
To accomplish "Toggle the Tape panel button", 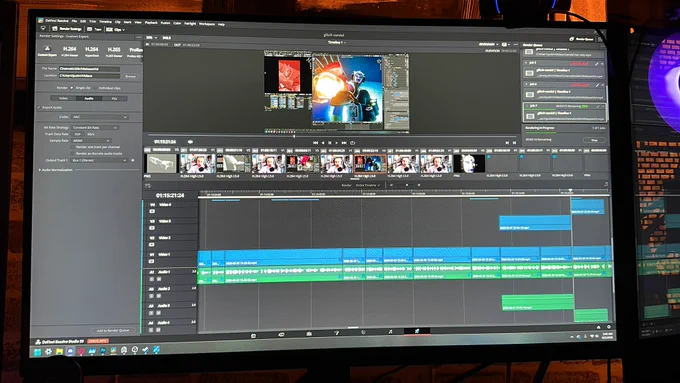I will coord(94,29).
